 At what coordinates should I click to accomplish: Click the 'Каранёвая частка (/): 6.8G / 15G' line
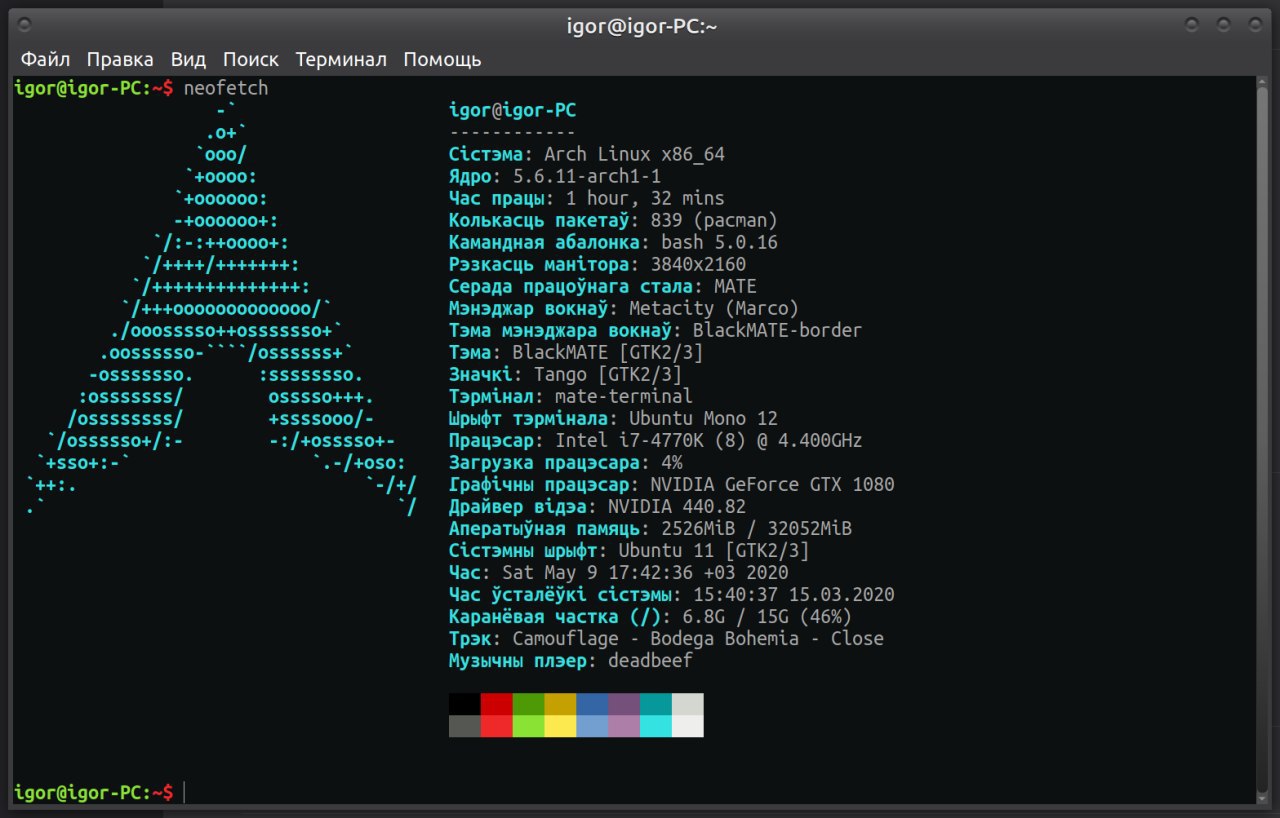[650, 616]
